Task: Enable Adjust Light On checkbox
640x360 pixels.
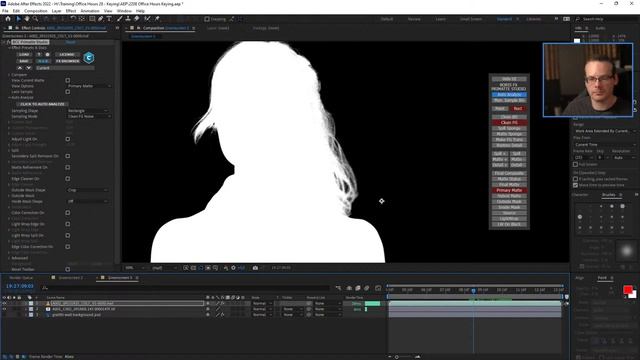Action: click(68, 139)
